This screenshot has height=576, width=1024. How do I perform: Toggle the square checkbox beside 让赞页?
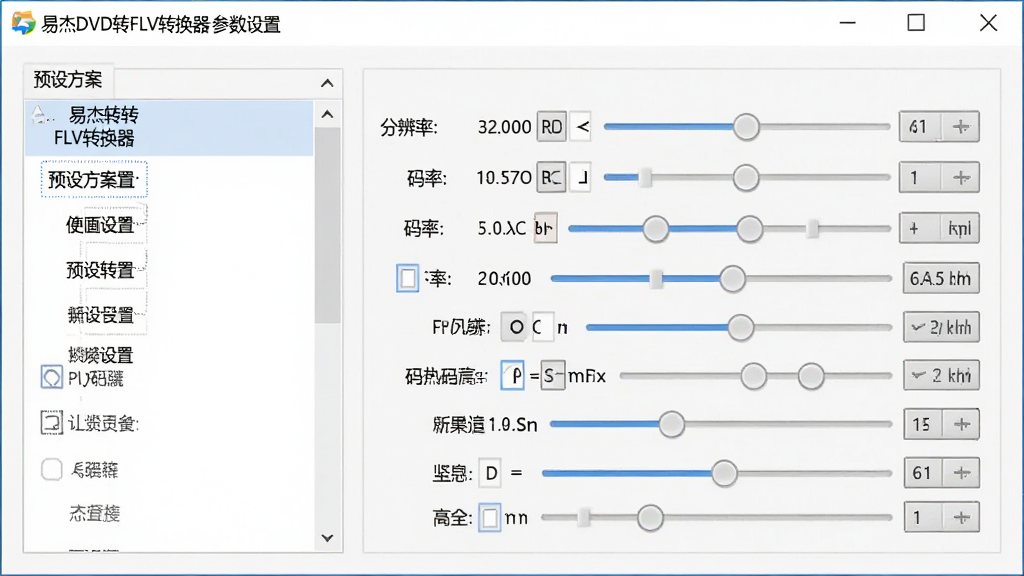tap(52, 423)
